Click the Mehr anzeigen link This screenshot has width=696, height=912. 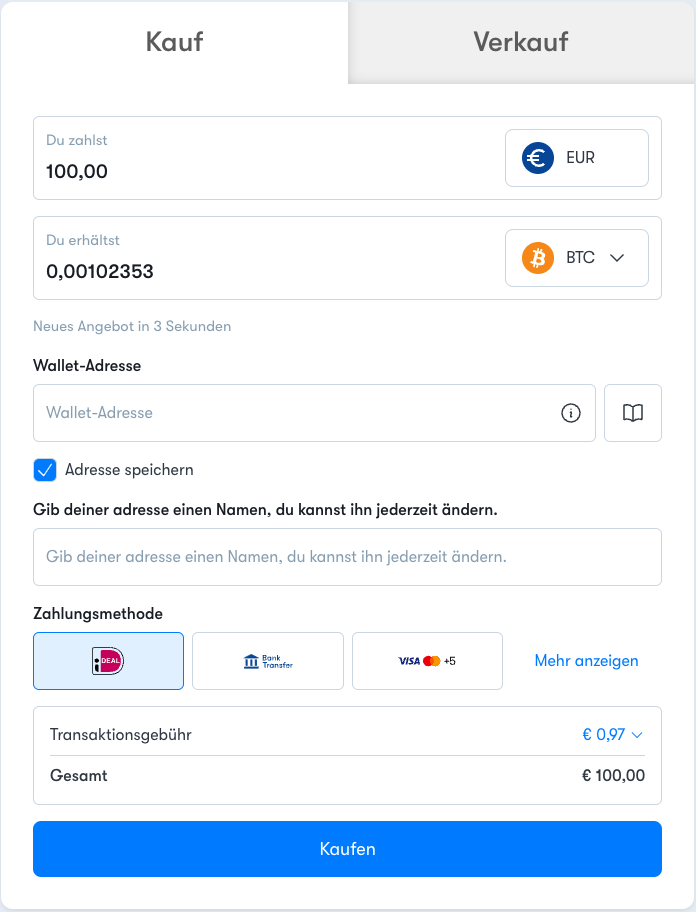586,661
